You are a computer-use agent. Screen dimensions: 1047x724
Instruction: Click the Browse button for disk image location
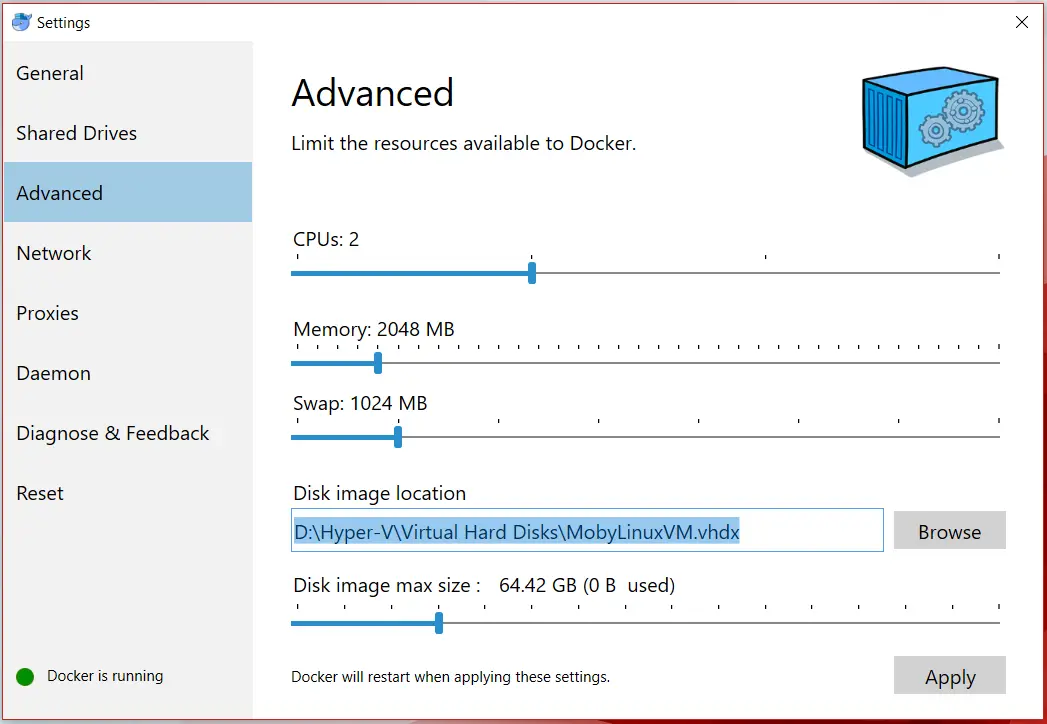click(x=948, y=531)
